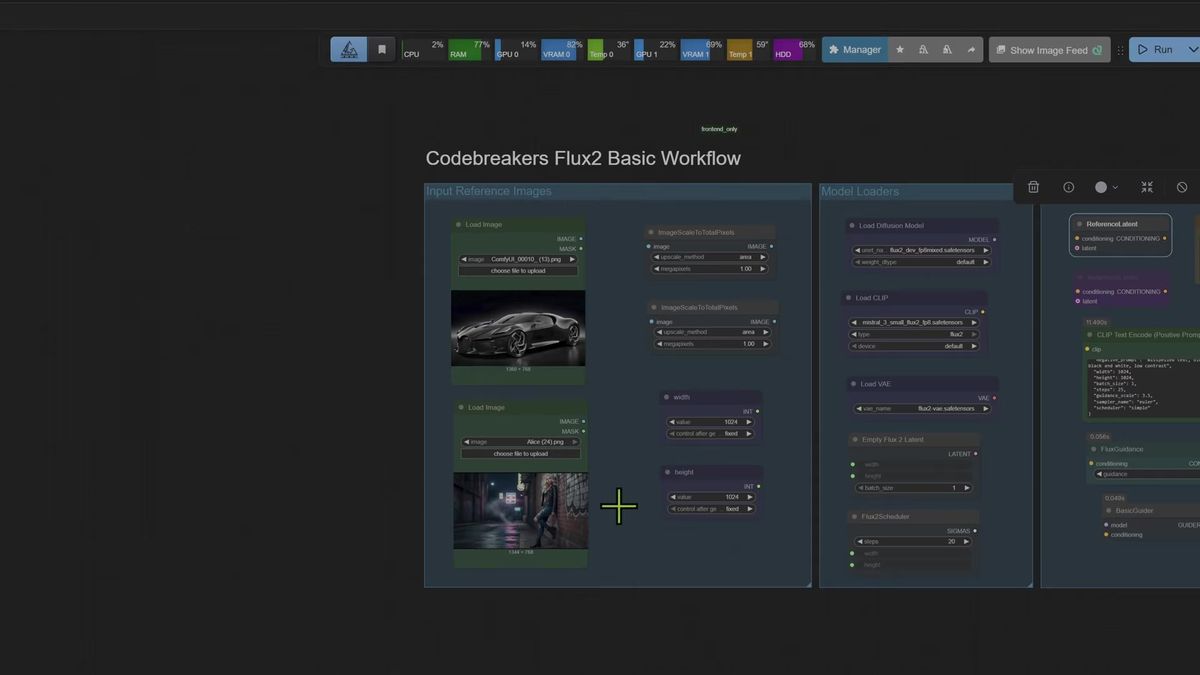The width and height of the screenshot is (1200, 675).
Task: Collapse Load Diffusion Model node dot
Action: tap(851, 226)
